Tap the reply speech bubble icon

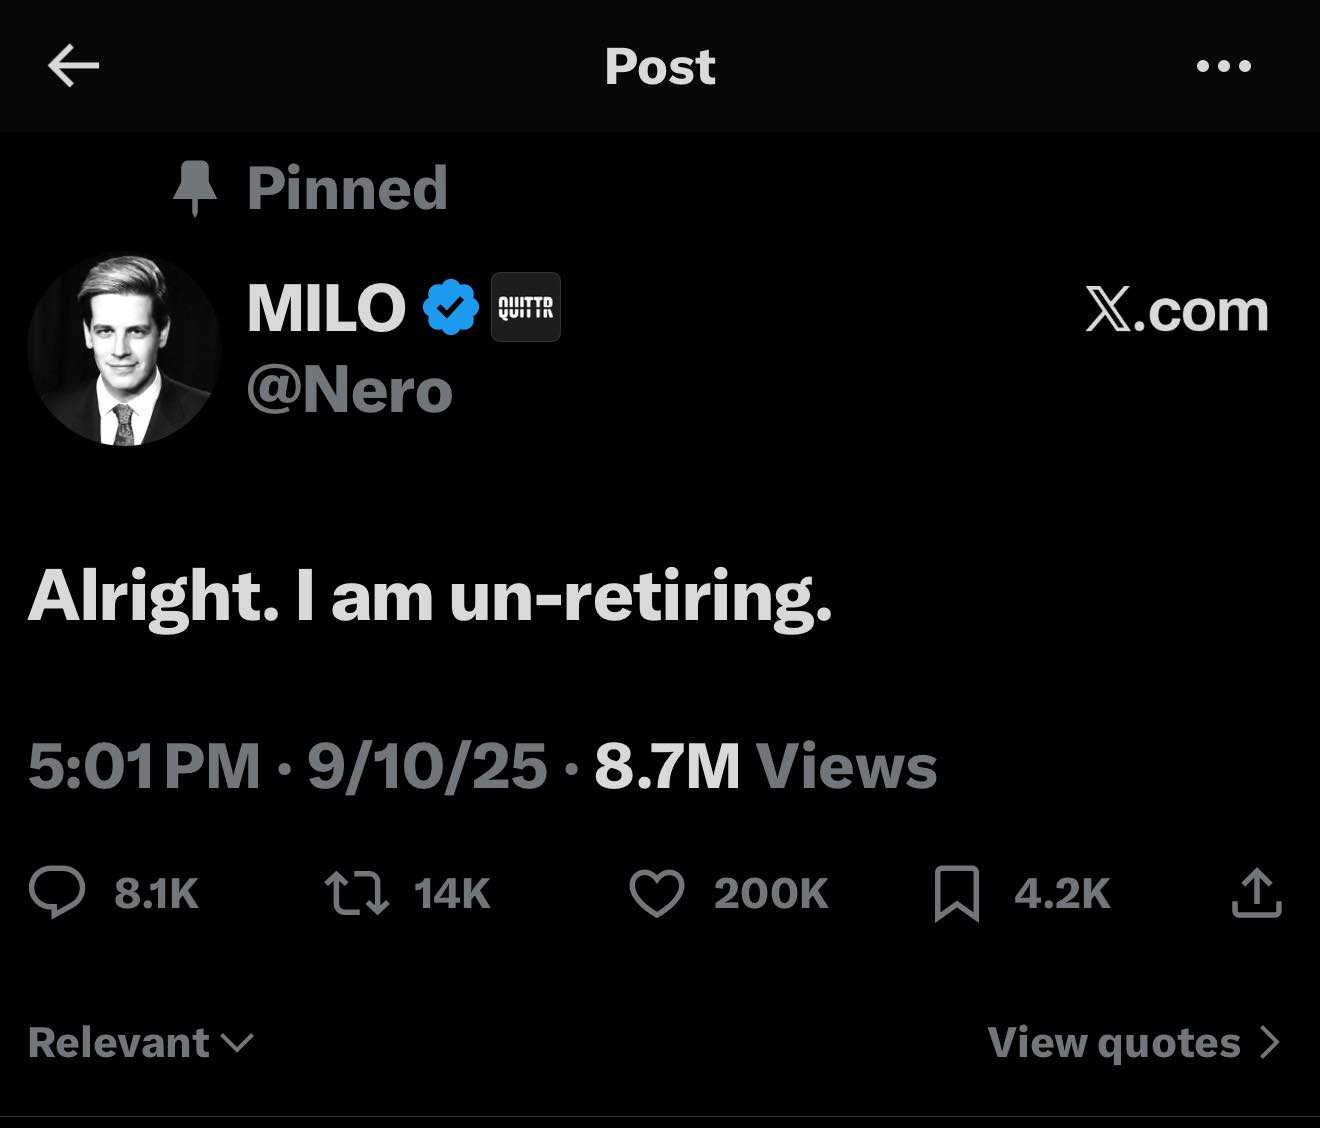tap(57, 892)
